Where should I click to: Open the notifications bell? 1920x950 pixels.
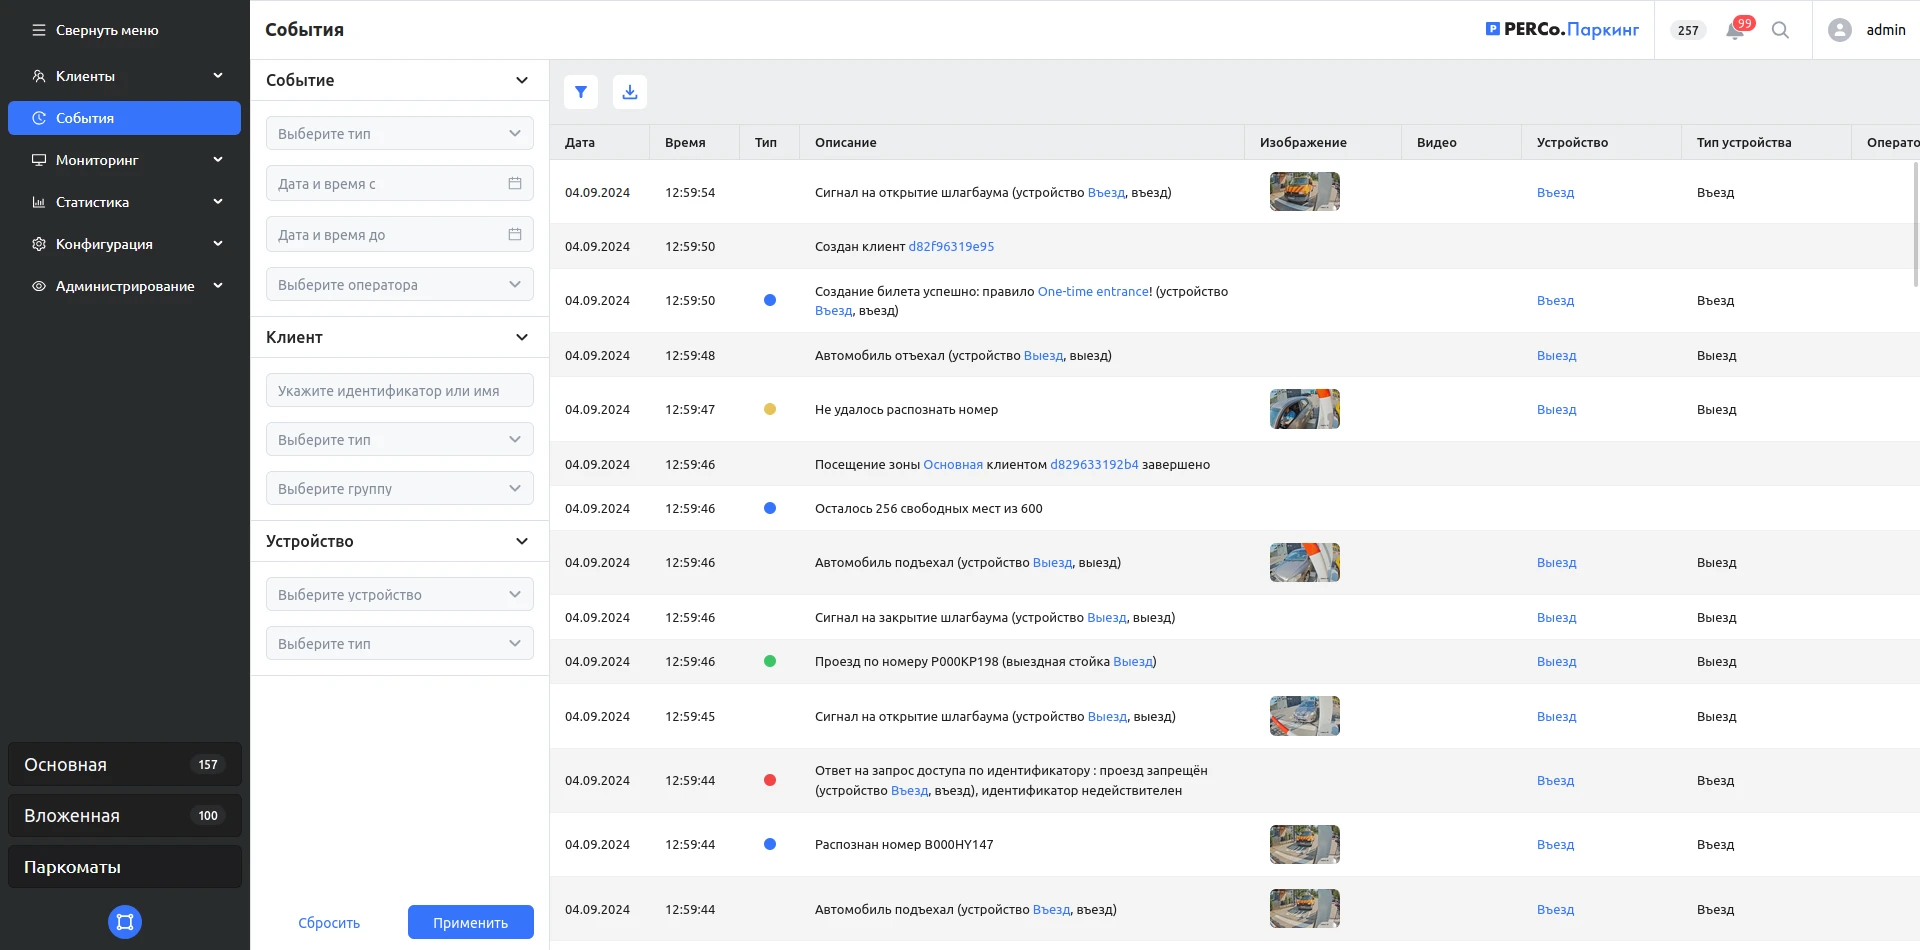[1735, 30]
